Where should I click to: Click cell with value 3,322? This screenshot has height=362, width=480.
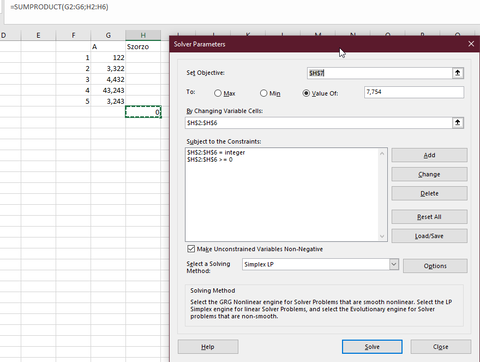pyautogui.click(x=108, y=69)
